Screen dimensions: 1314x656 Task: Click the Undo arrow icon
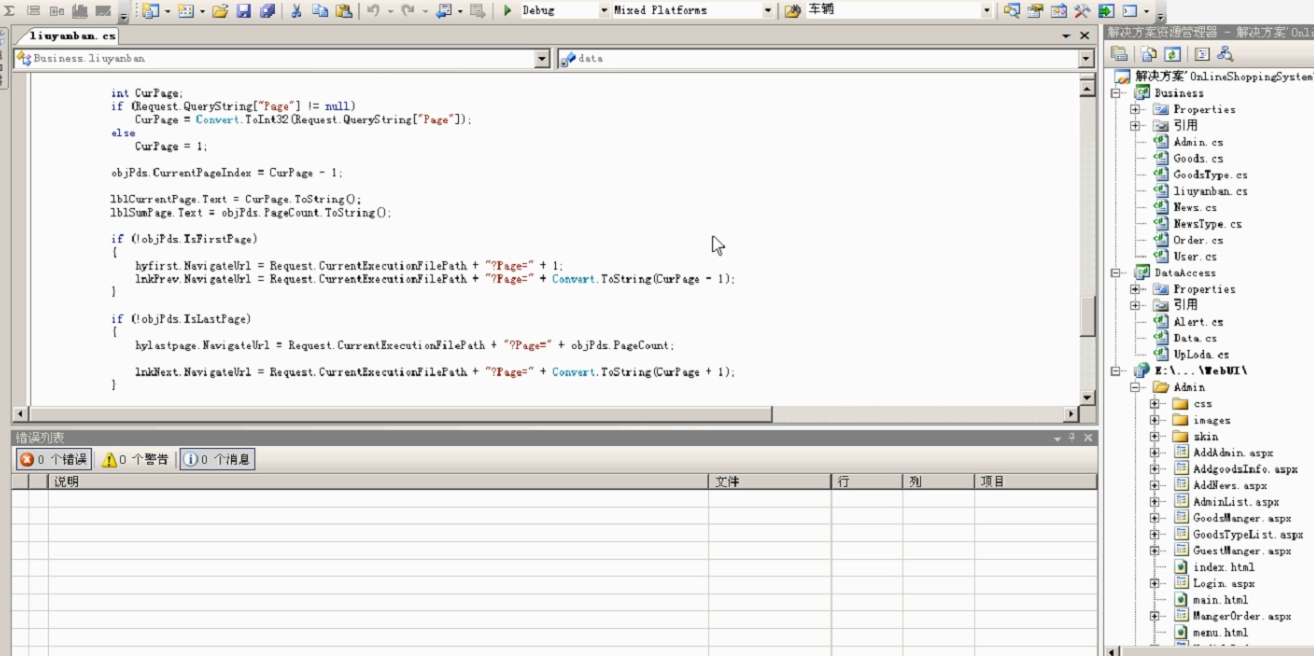click(373, 11)
